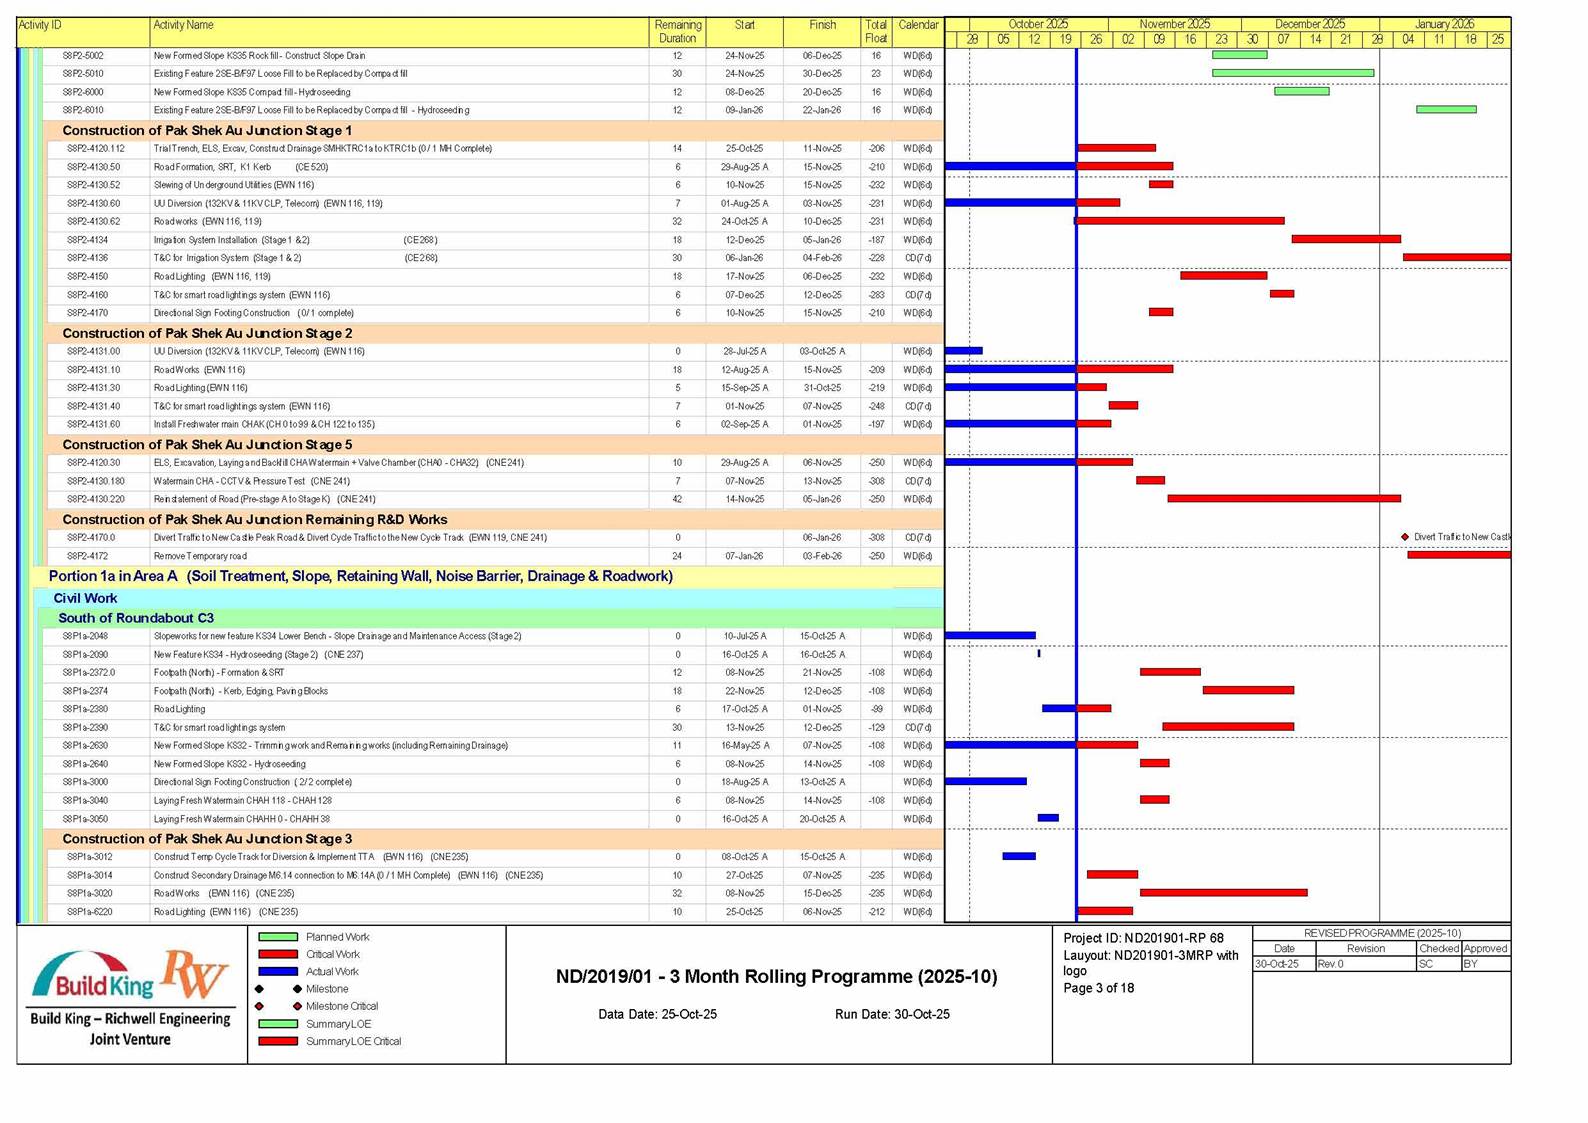Sort by the Total Float column header
Screen dimensions: 1588x1123
[875, 31]
